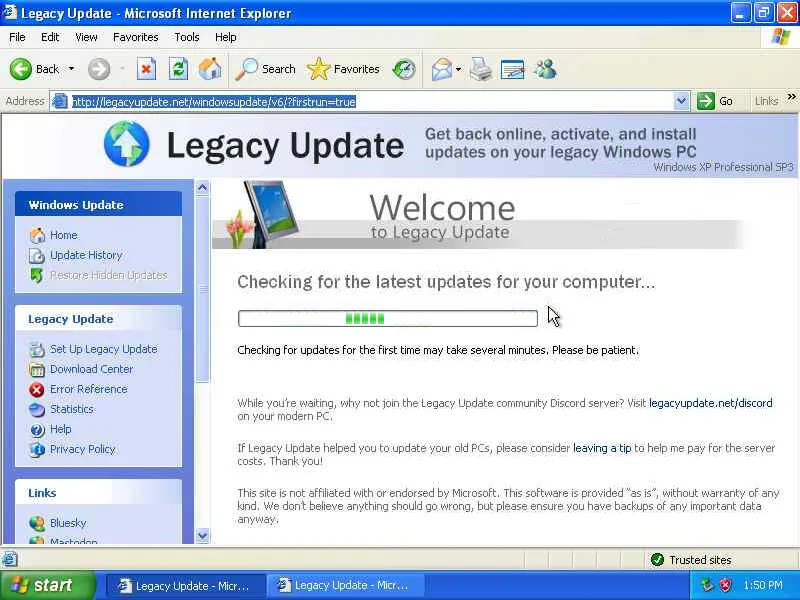The image size is (800, 600).
Task: Open the Back button history dropdown arrow
Action: [x=71, y=69]
